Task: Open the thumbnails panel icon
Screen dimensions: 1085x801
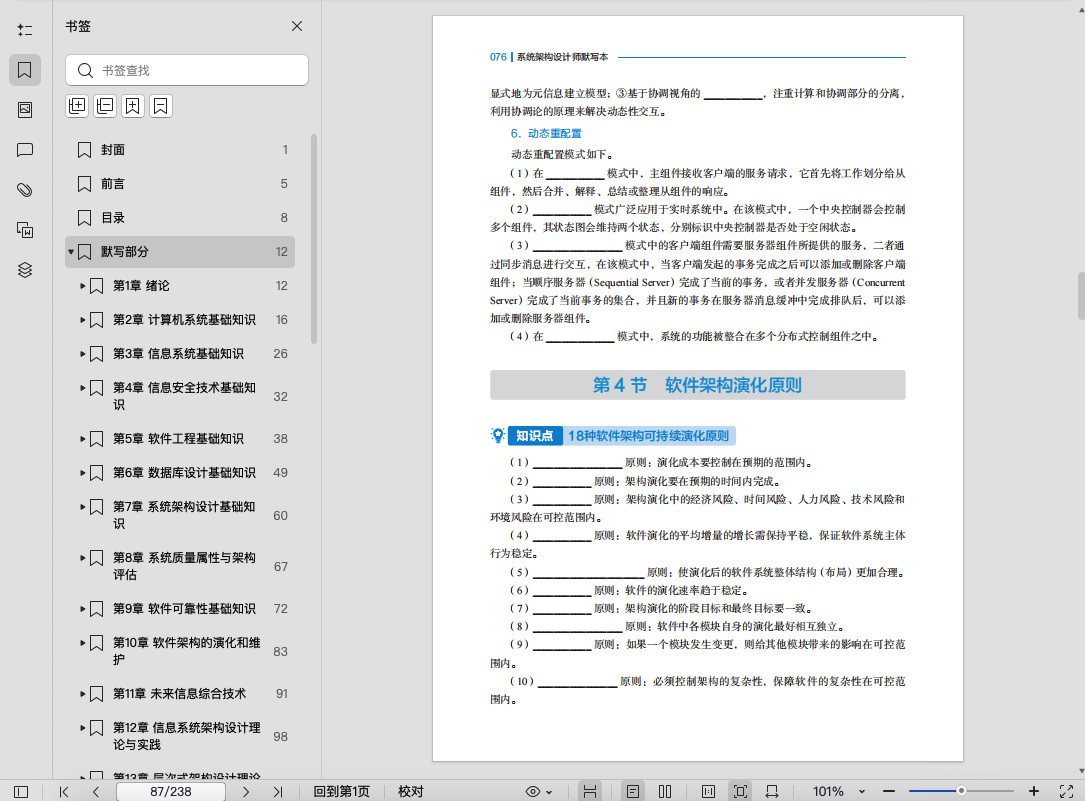Action: click(x=25, y=110)
